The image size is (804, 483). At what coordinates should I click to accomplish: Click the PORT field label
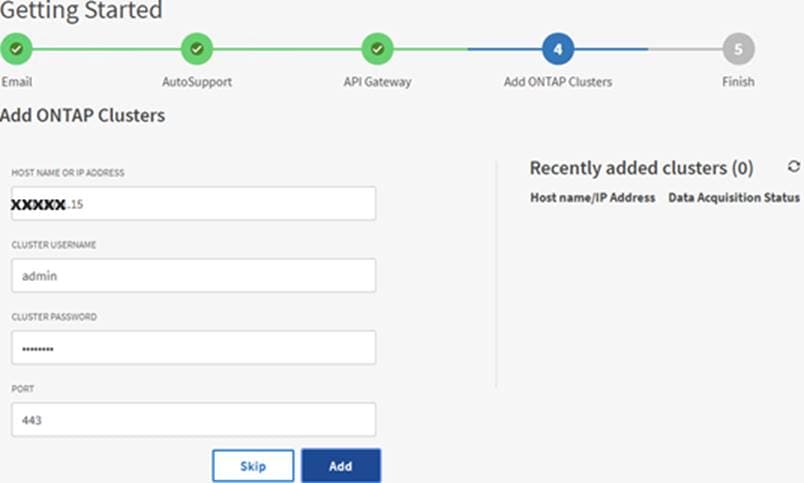(x=23, y=389)
